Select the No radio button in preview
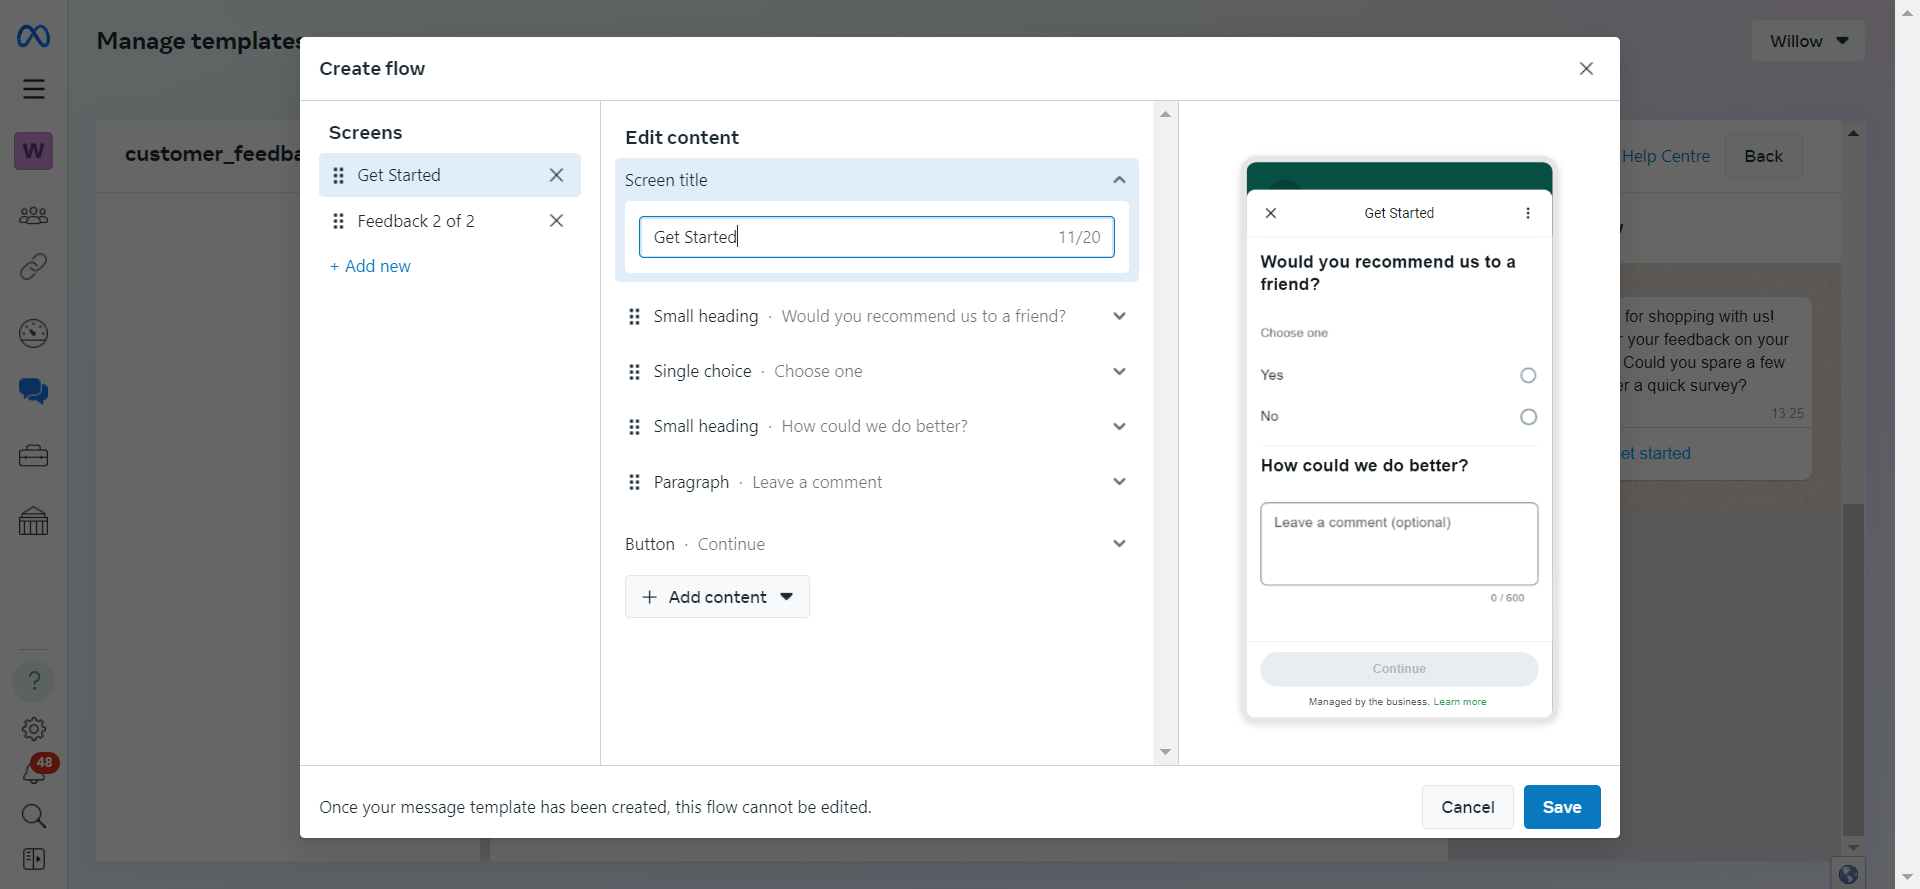Screen dimensions: 1920x889 (x=1528, y=417)
